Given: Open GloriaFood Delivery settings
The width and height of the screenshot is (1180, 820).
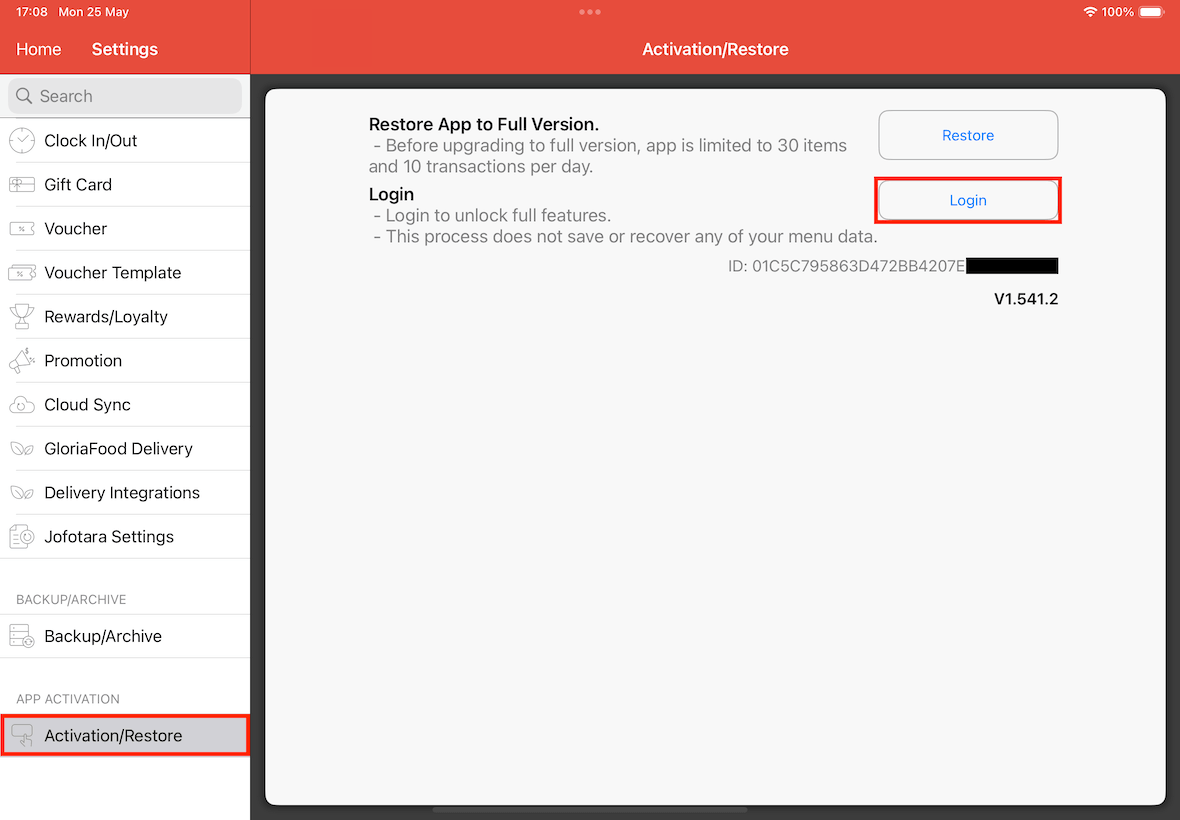Looking at the screenshot, I should click(x=125, y=449).
